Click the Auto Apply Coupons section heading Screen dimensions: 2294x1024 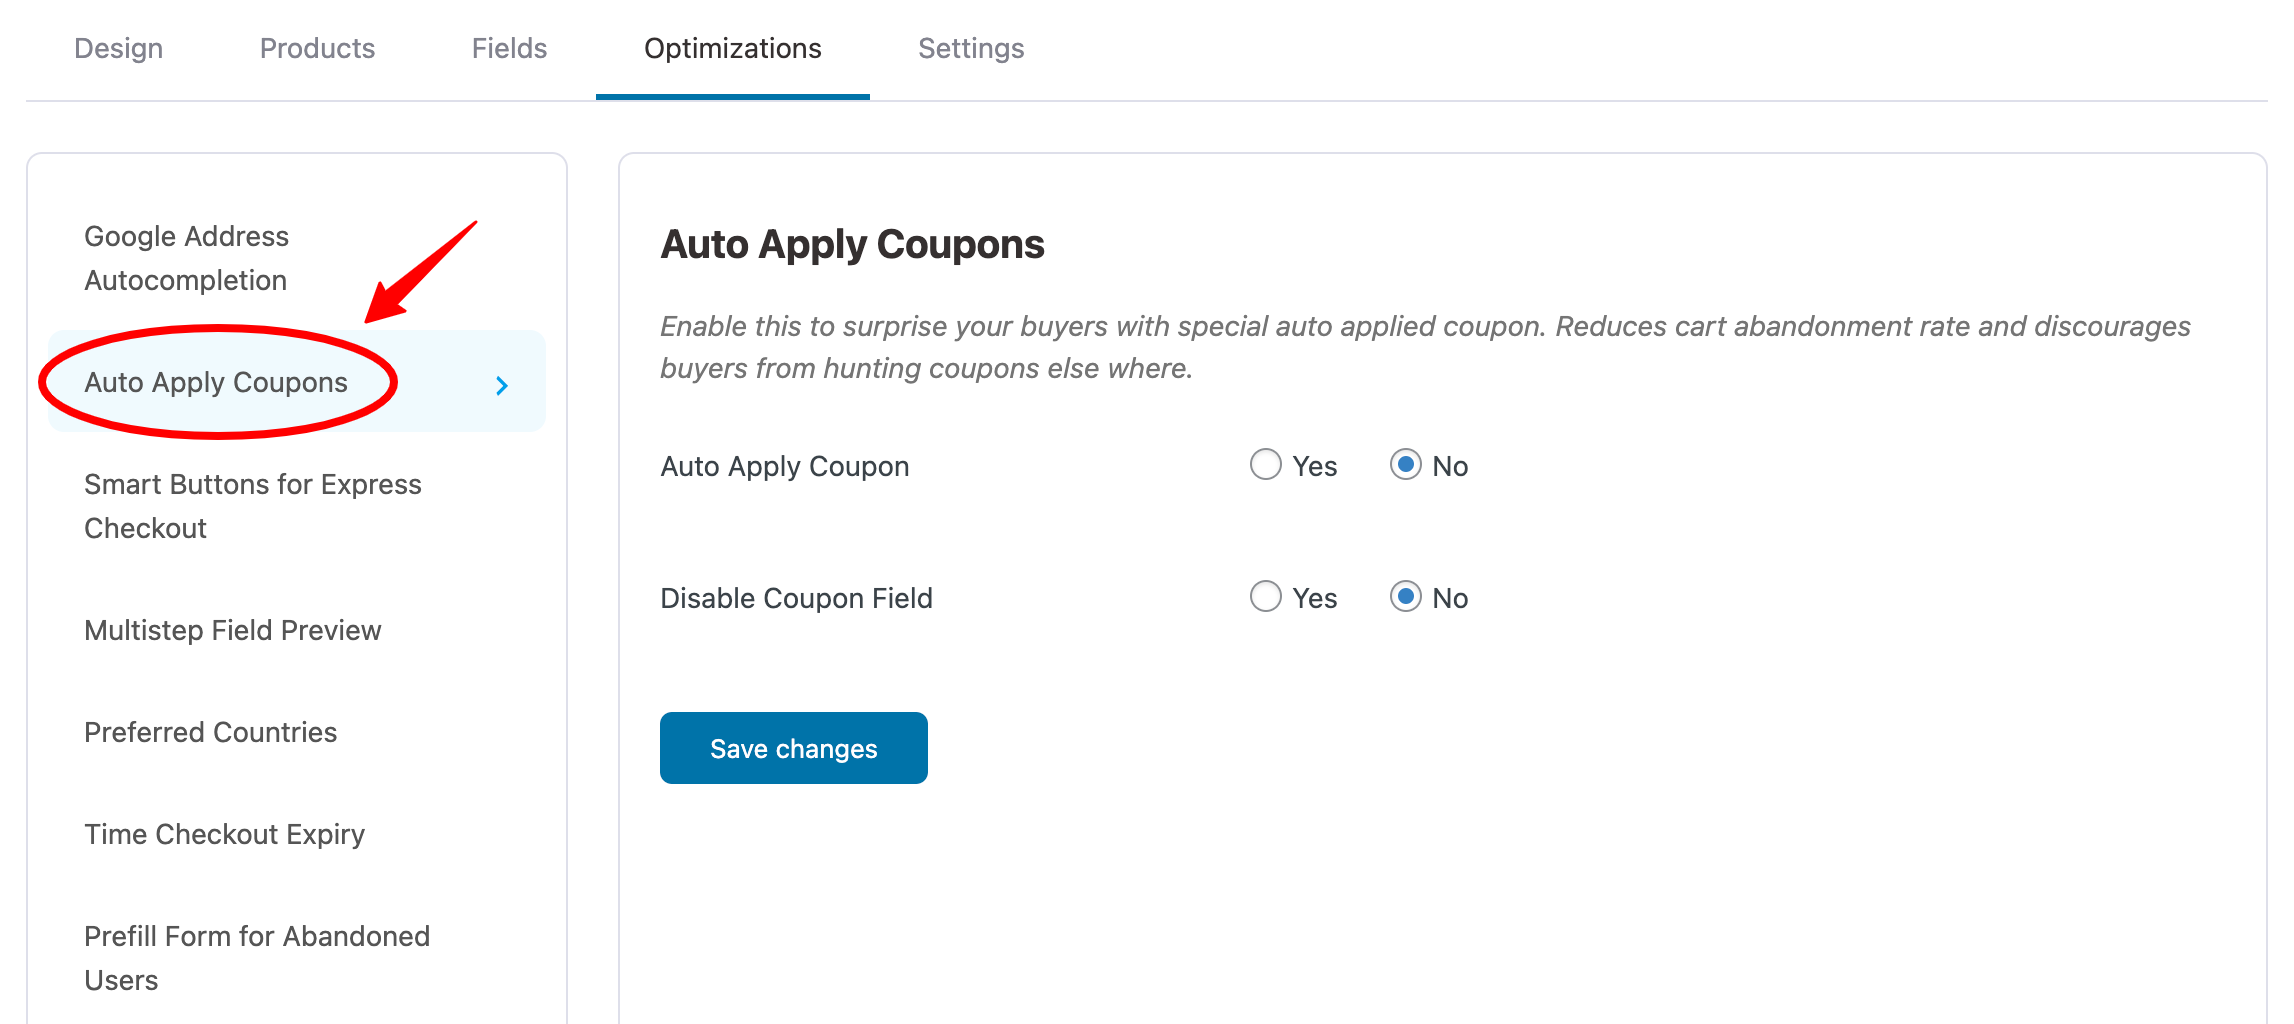click(x=851, y=245)
